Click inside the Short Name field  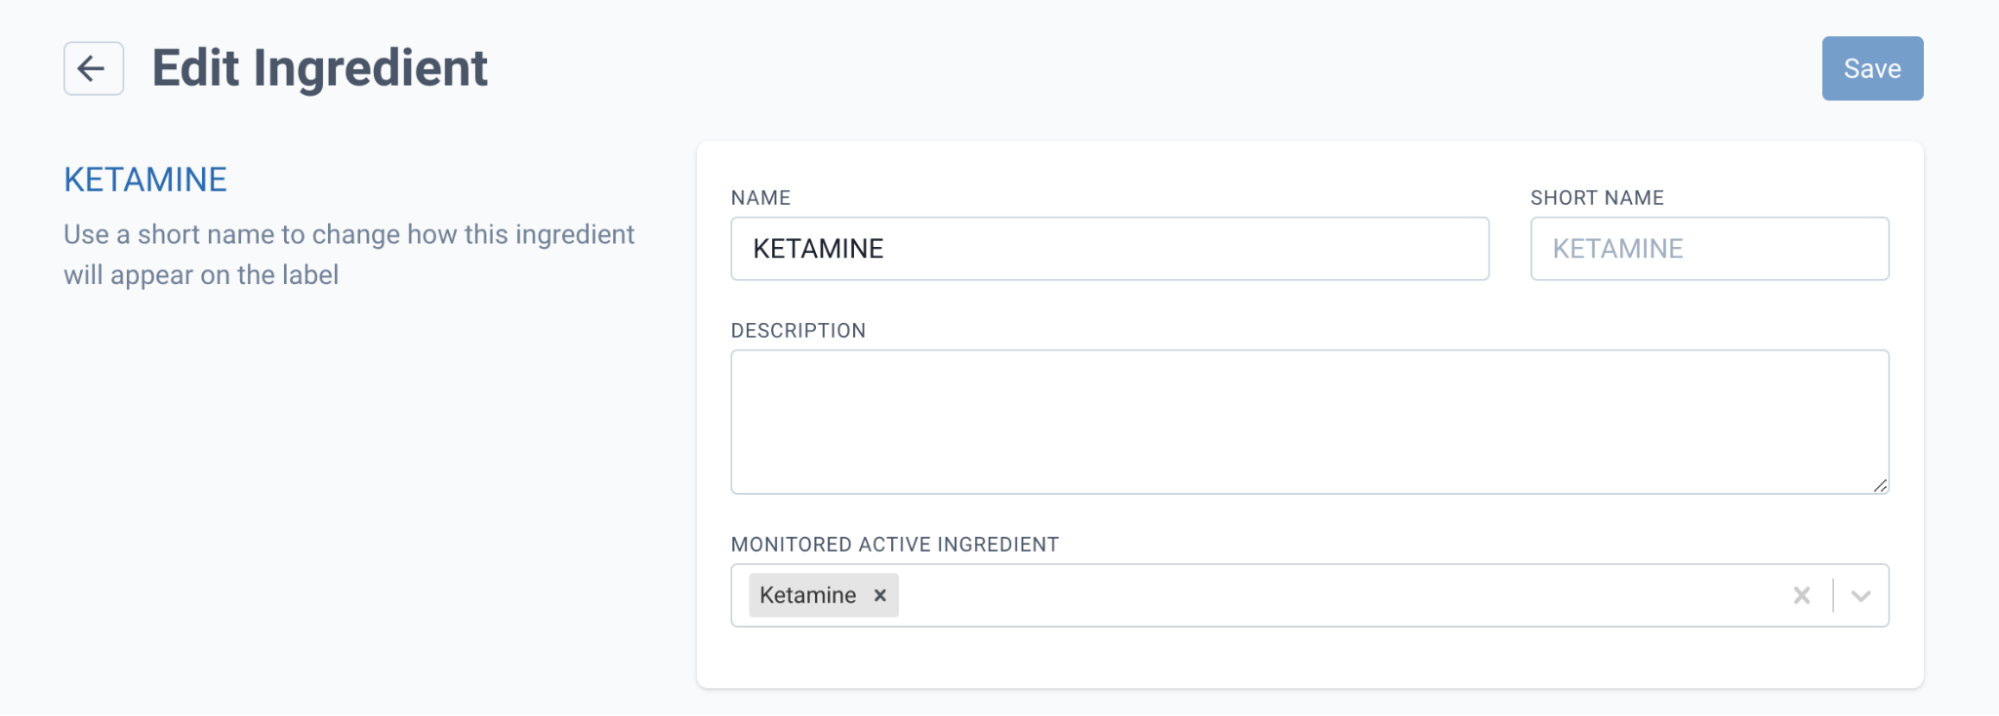point(1709,249)
